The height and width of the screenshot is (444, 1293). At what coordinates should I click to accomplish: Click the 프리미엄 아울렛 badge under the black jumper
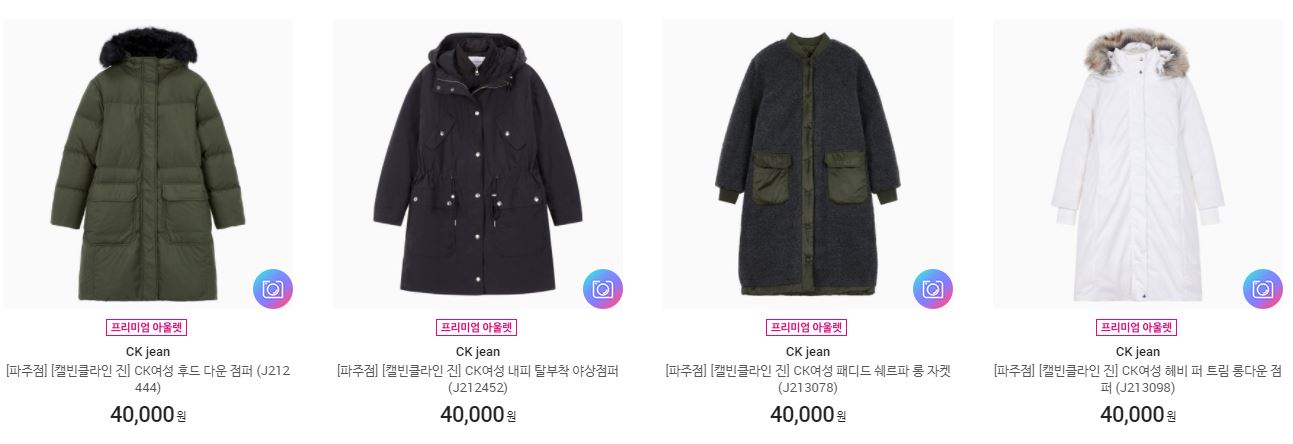[478, 327]
